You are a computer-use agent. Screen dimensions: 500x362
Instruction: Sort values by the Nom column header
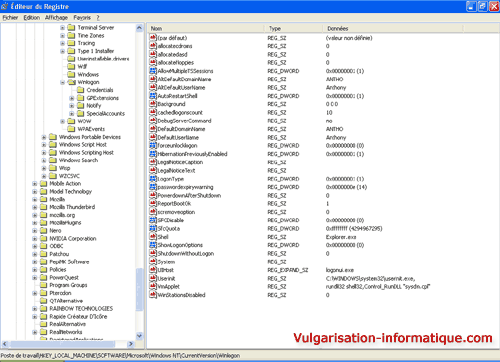(x=206, y=29)
